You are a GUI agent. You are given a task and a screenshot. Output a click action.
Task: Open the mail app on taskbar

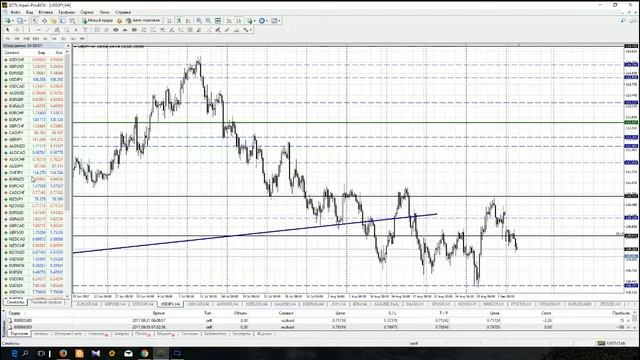click(128, 353)
